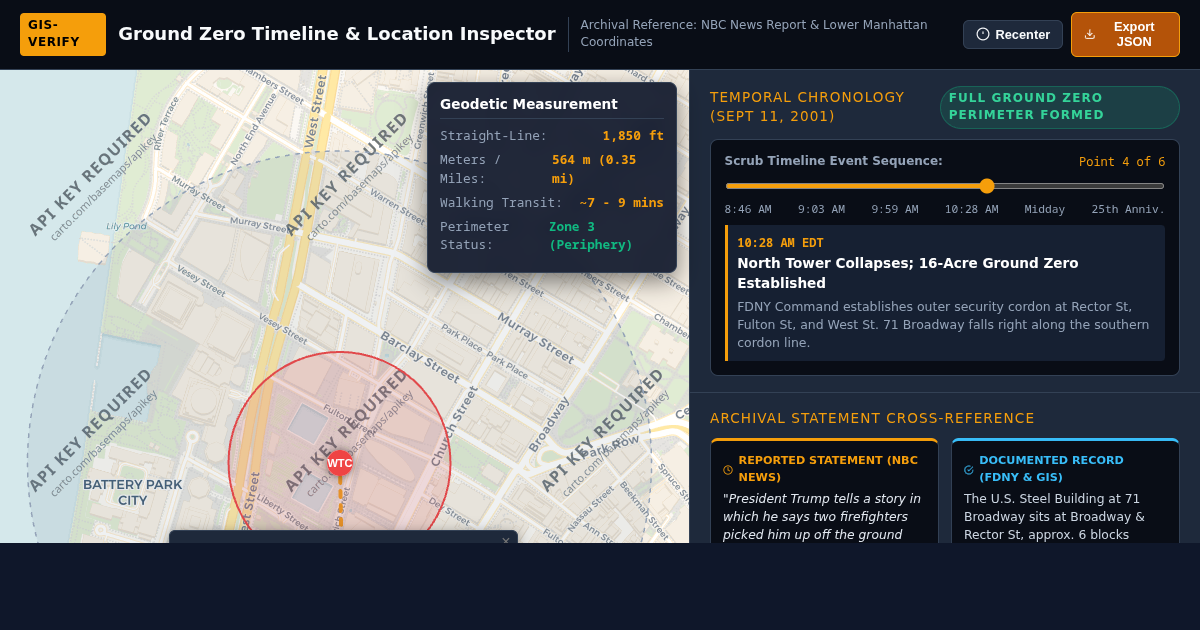Click the Church Street map label
Screen dimensions: 1200x630
pyautogui.click(x=454, y=426)
